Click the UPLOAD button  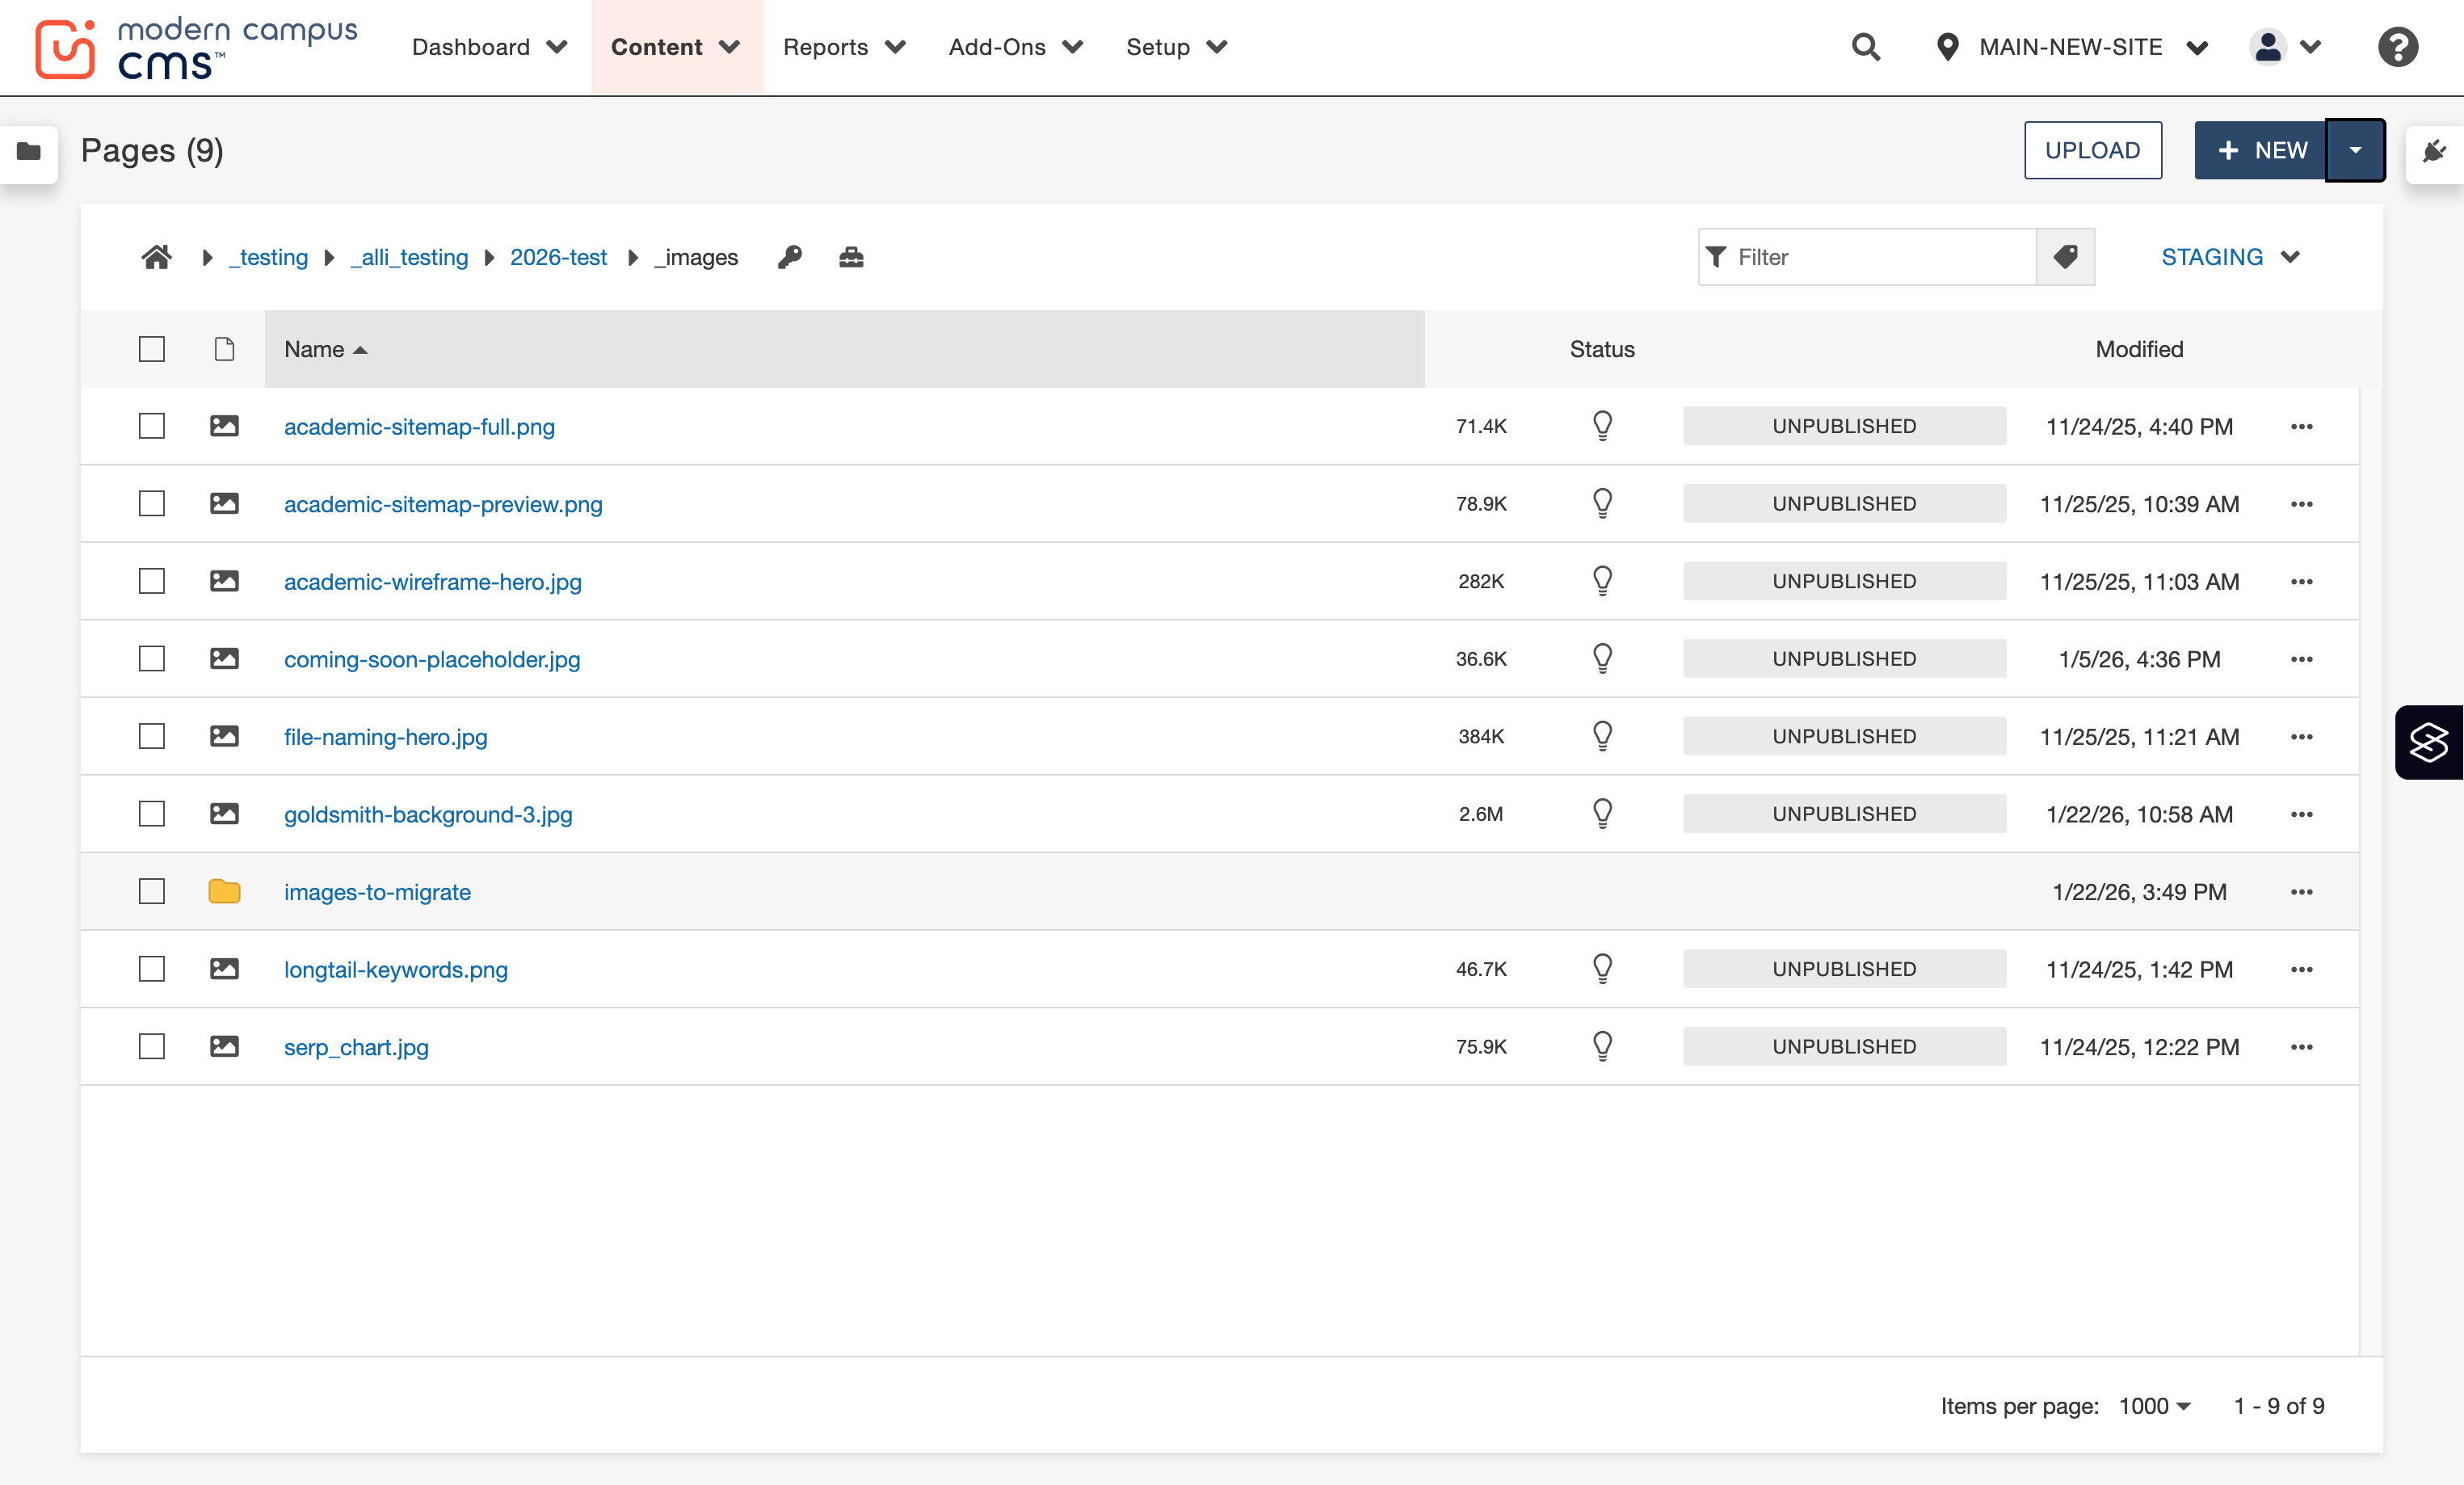click(x=2092, y=150)
